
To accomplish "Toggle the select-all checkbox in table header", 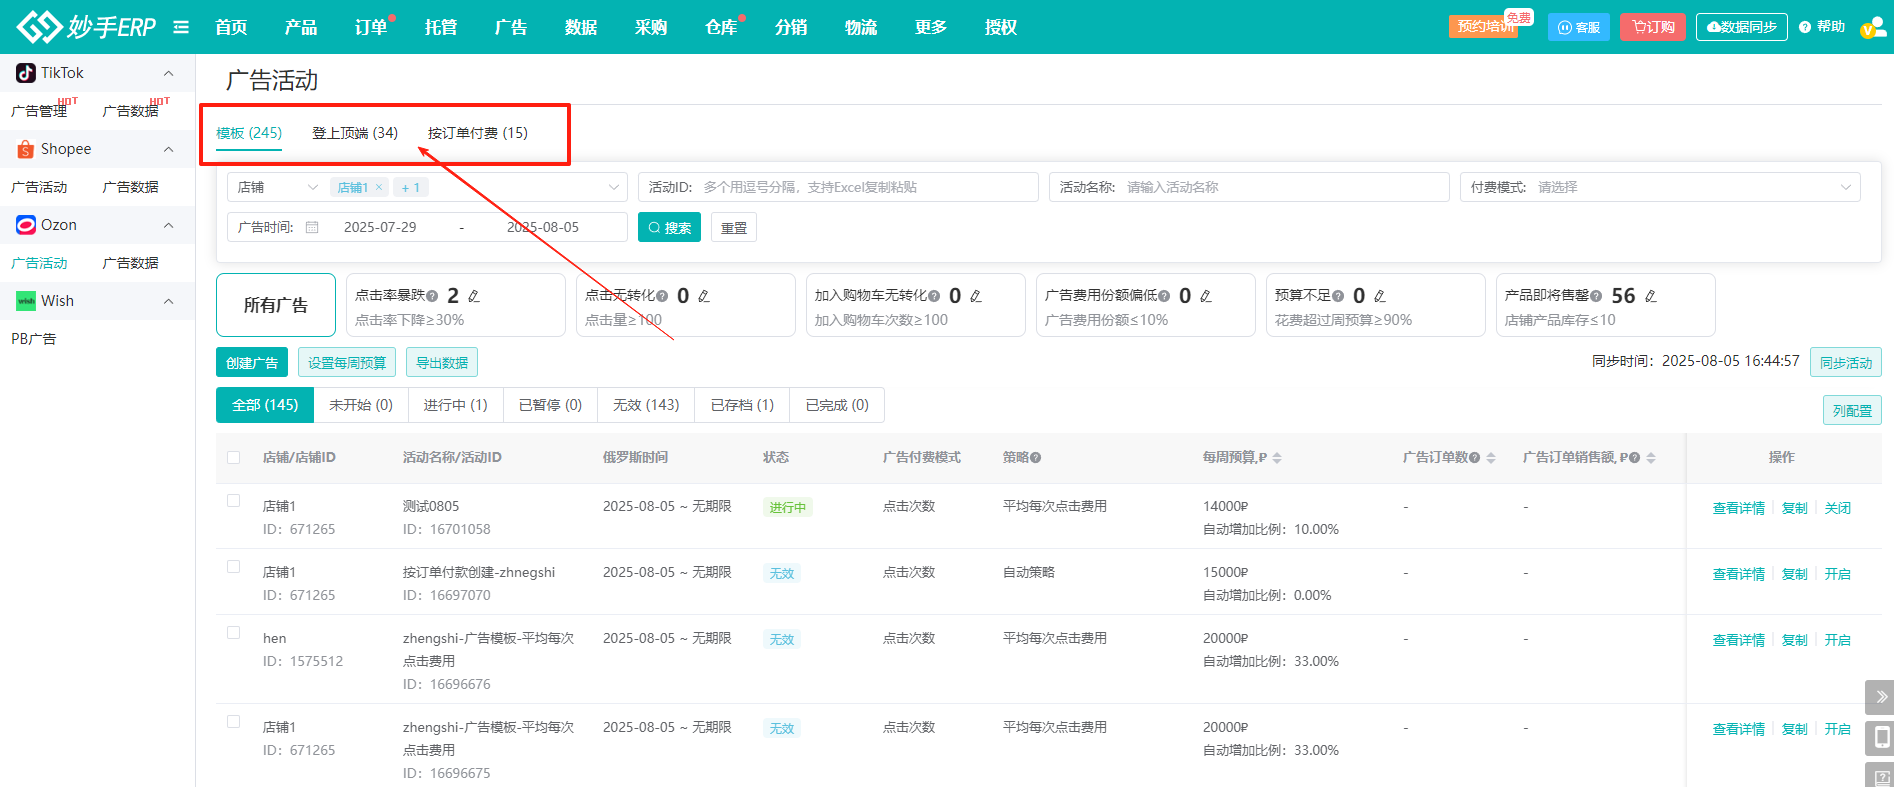I will (x=234, y=457).
